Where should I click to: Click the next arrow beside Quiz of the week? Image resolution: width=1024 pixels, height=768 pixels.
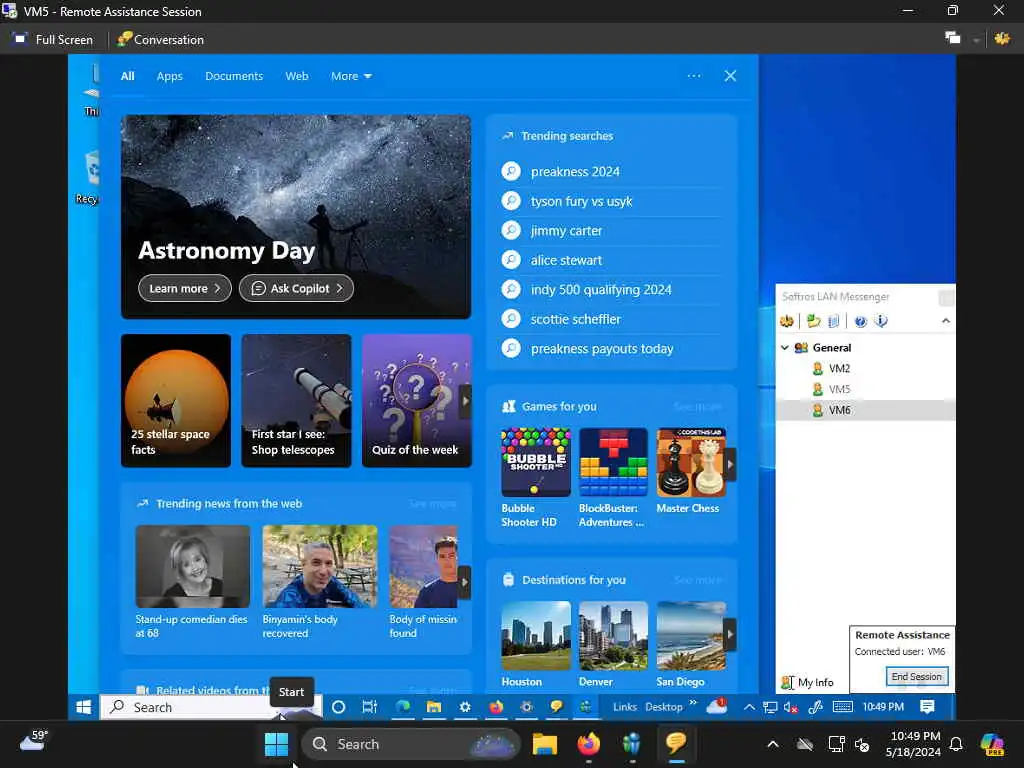(465, 400)
